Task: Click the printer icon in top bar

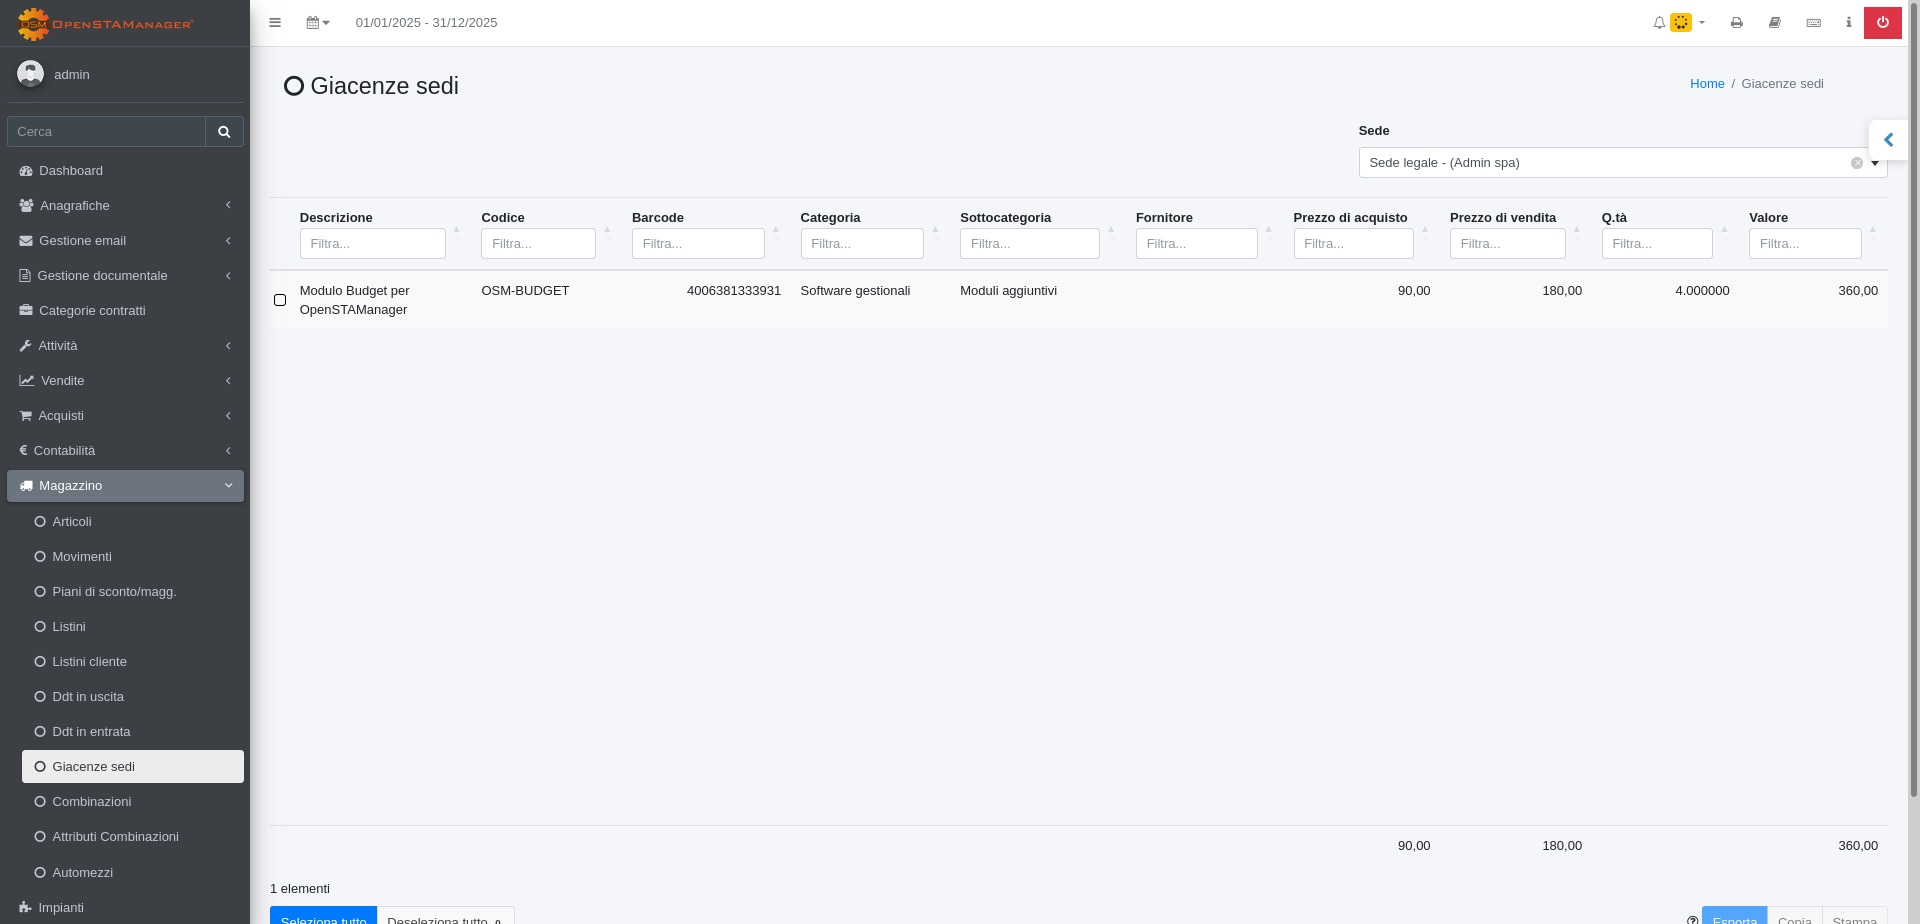Action: (1736, 23)
